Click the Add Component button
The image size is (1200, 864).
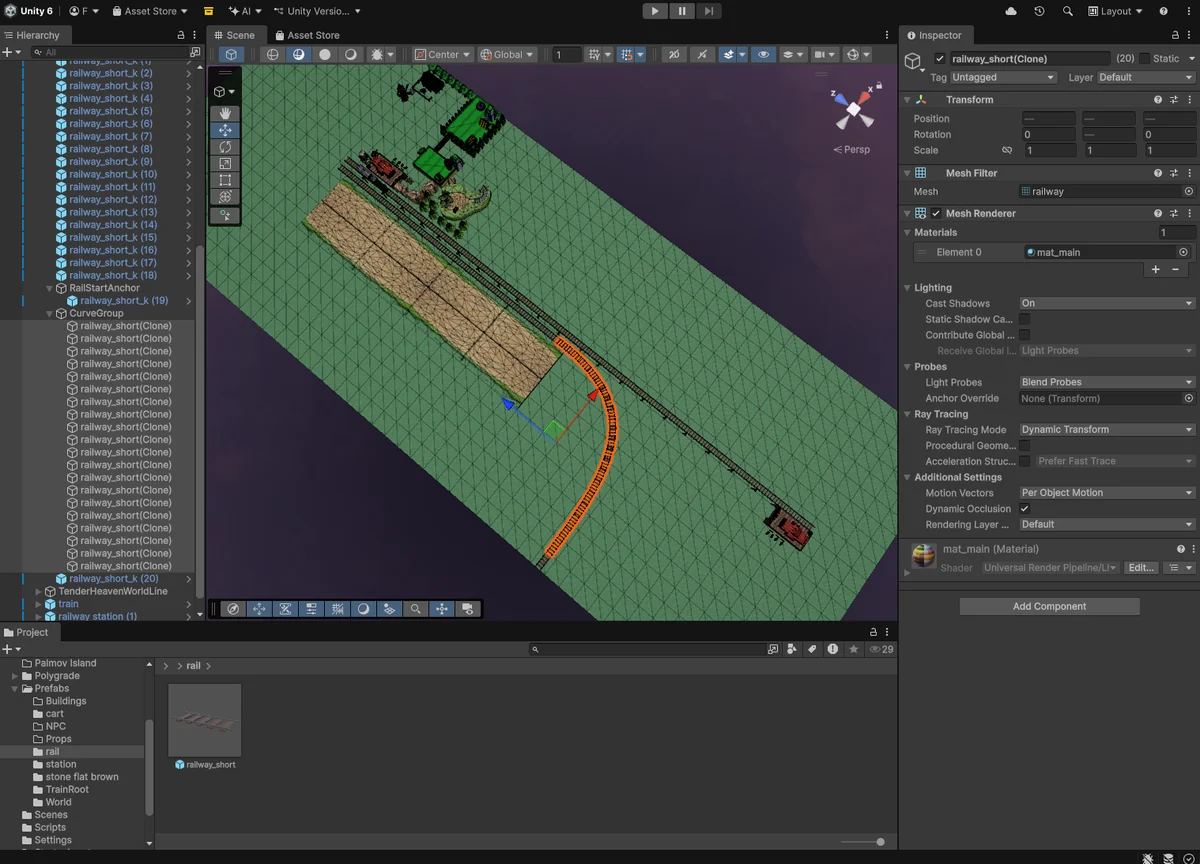tap(1049, 606)
